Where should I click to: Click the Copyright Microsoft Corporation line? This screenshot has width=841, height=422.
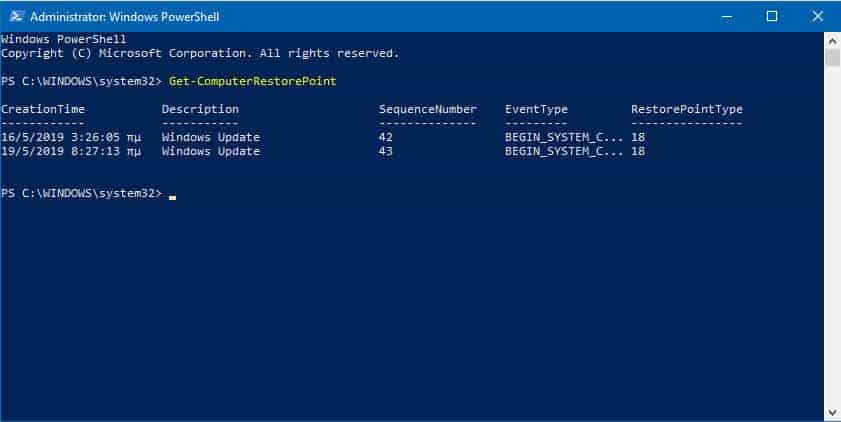[x=200, y=53]
